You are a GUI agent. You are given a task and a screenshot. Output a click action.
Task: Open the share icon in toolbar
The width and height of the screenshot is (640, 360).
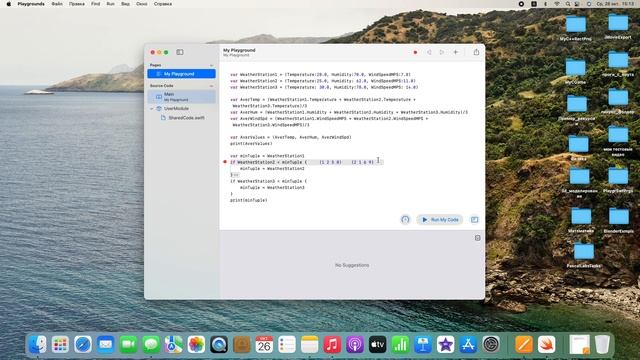pyautogui.click(x=476, y=52)
